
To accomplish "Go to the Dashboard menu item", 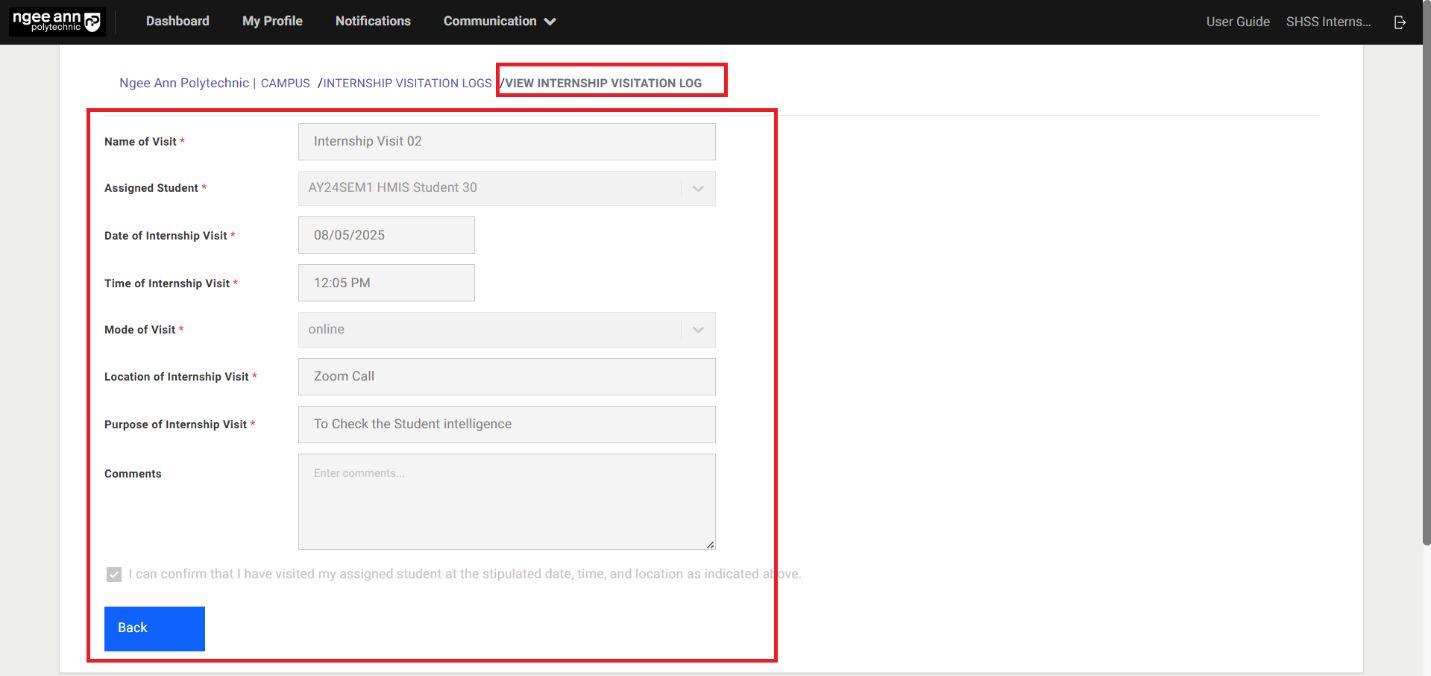I will [177, 21].
